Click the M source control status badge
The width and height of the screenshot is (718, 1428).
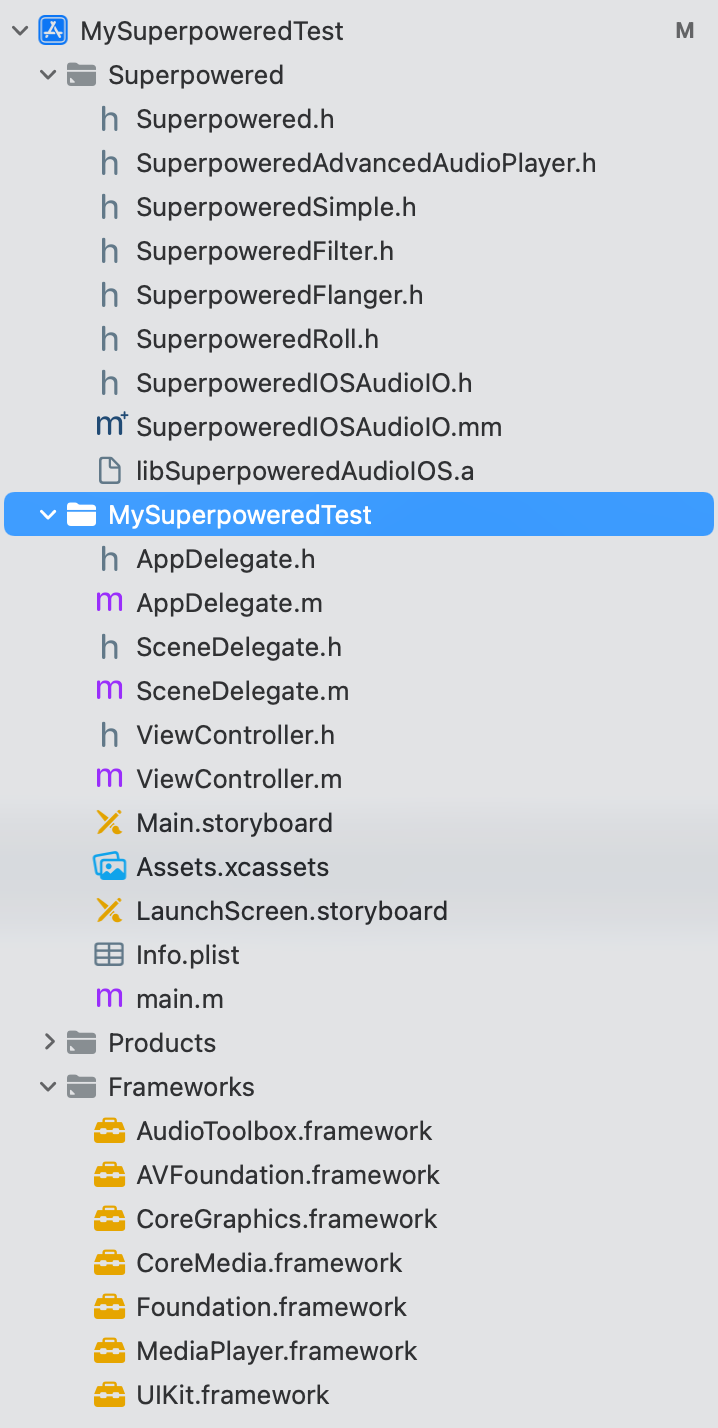685,30
